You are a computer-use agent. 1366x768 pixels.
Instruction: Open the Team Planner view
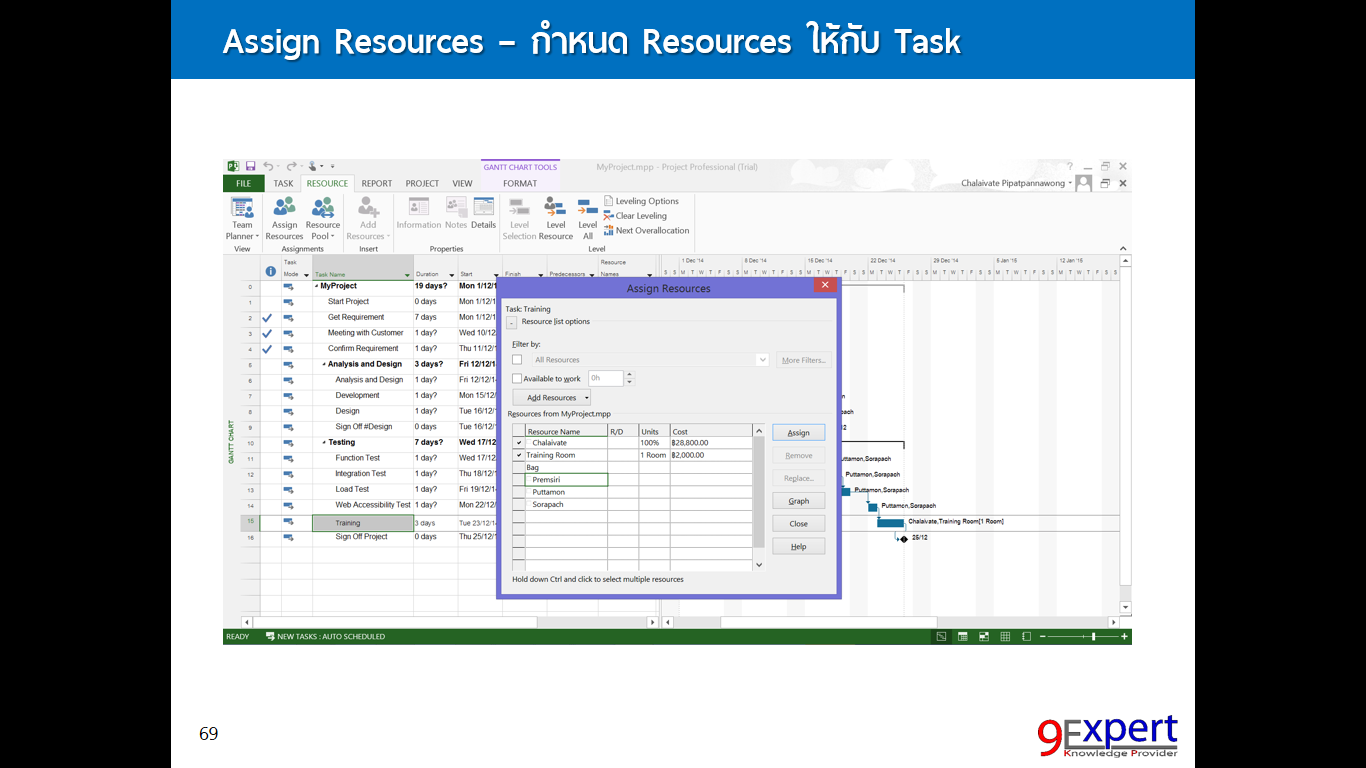241,213
